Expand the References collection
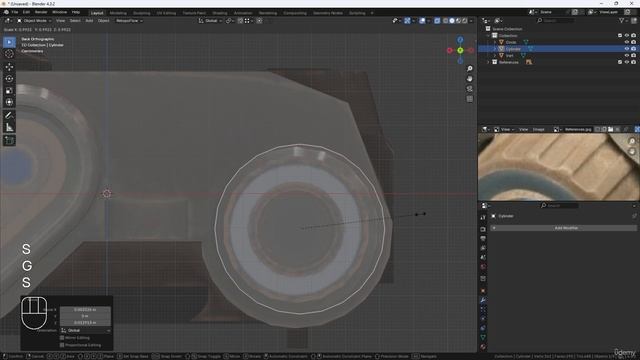The width and height of the screenshot is (640, 360). 488,62
